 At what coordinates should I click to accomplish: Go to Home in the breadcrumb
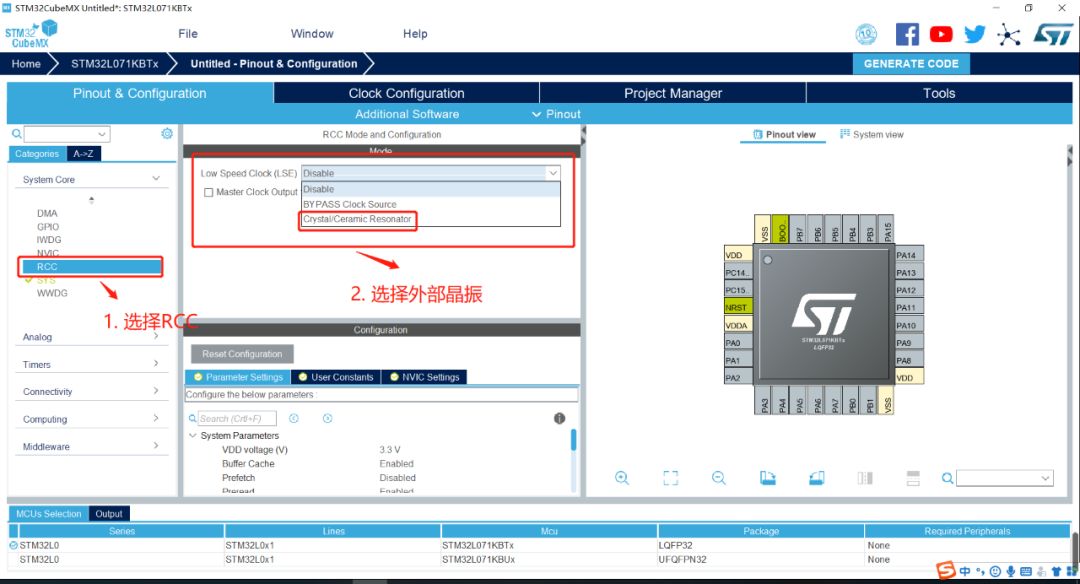(26, 63)
